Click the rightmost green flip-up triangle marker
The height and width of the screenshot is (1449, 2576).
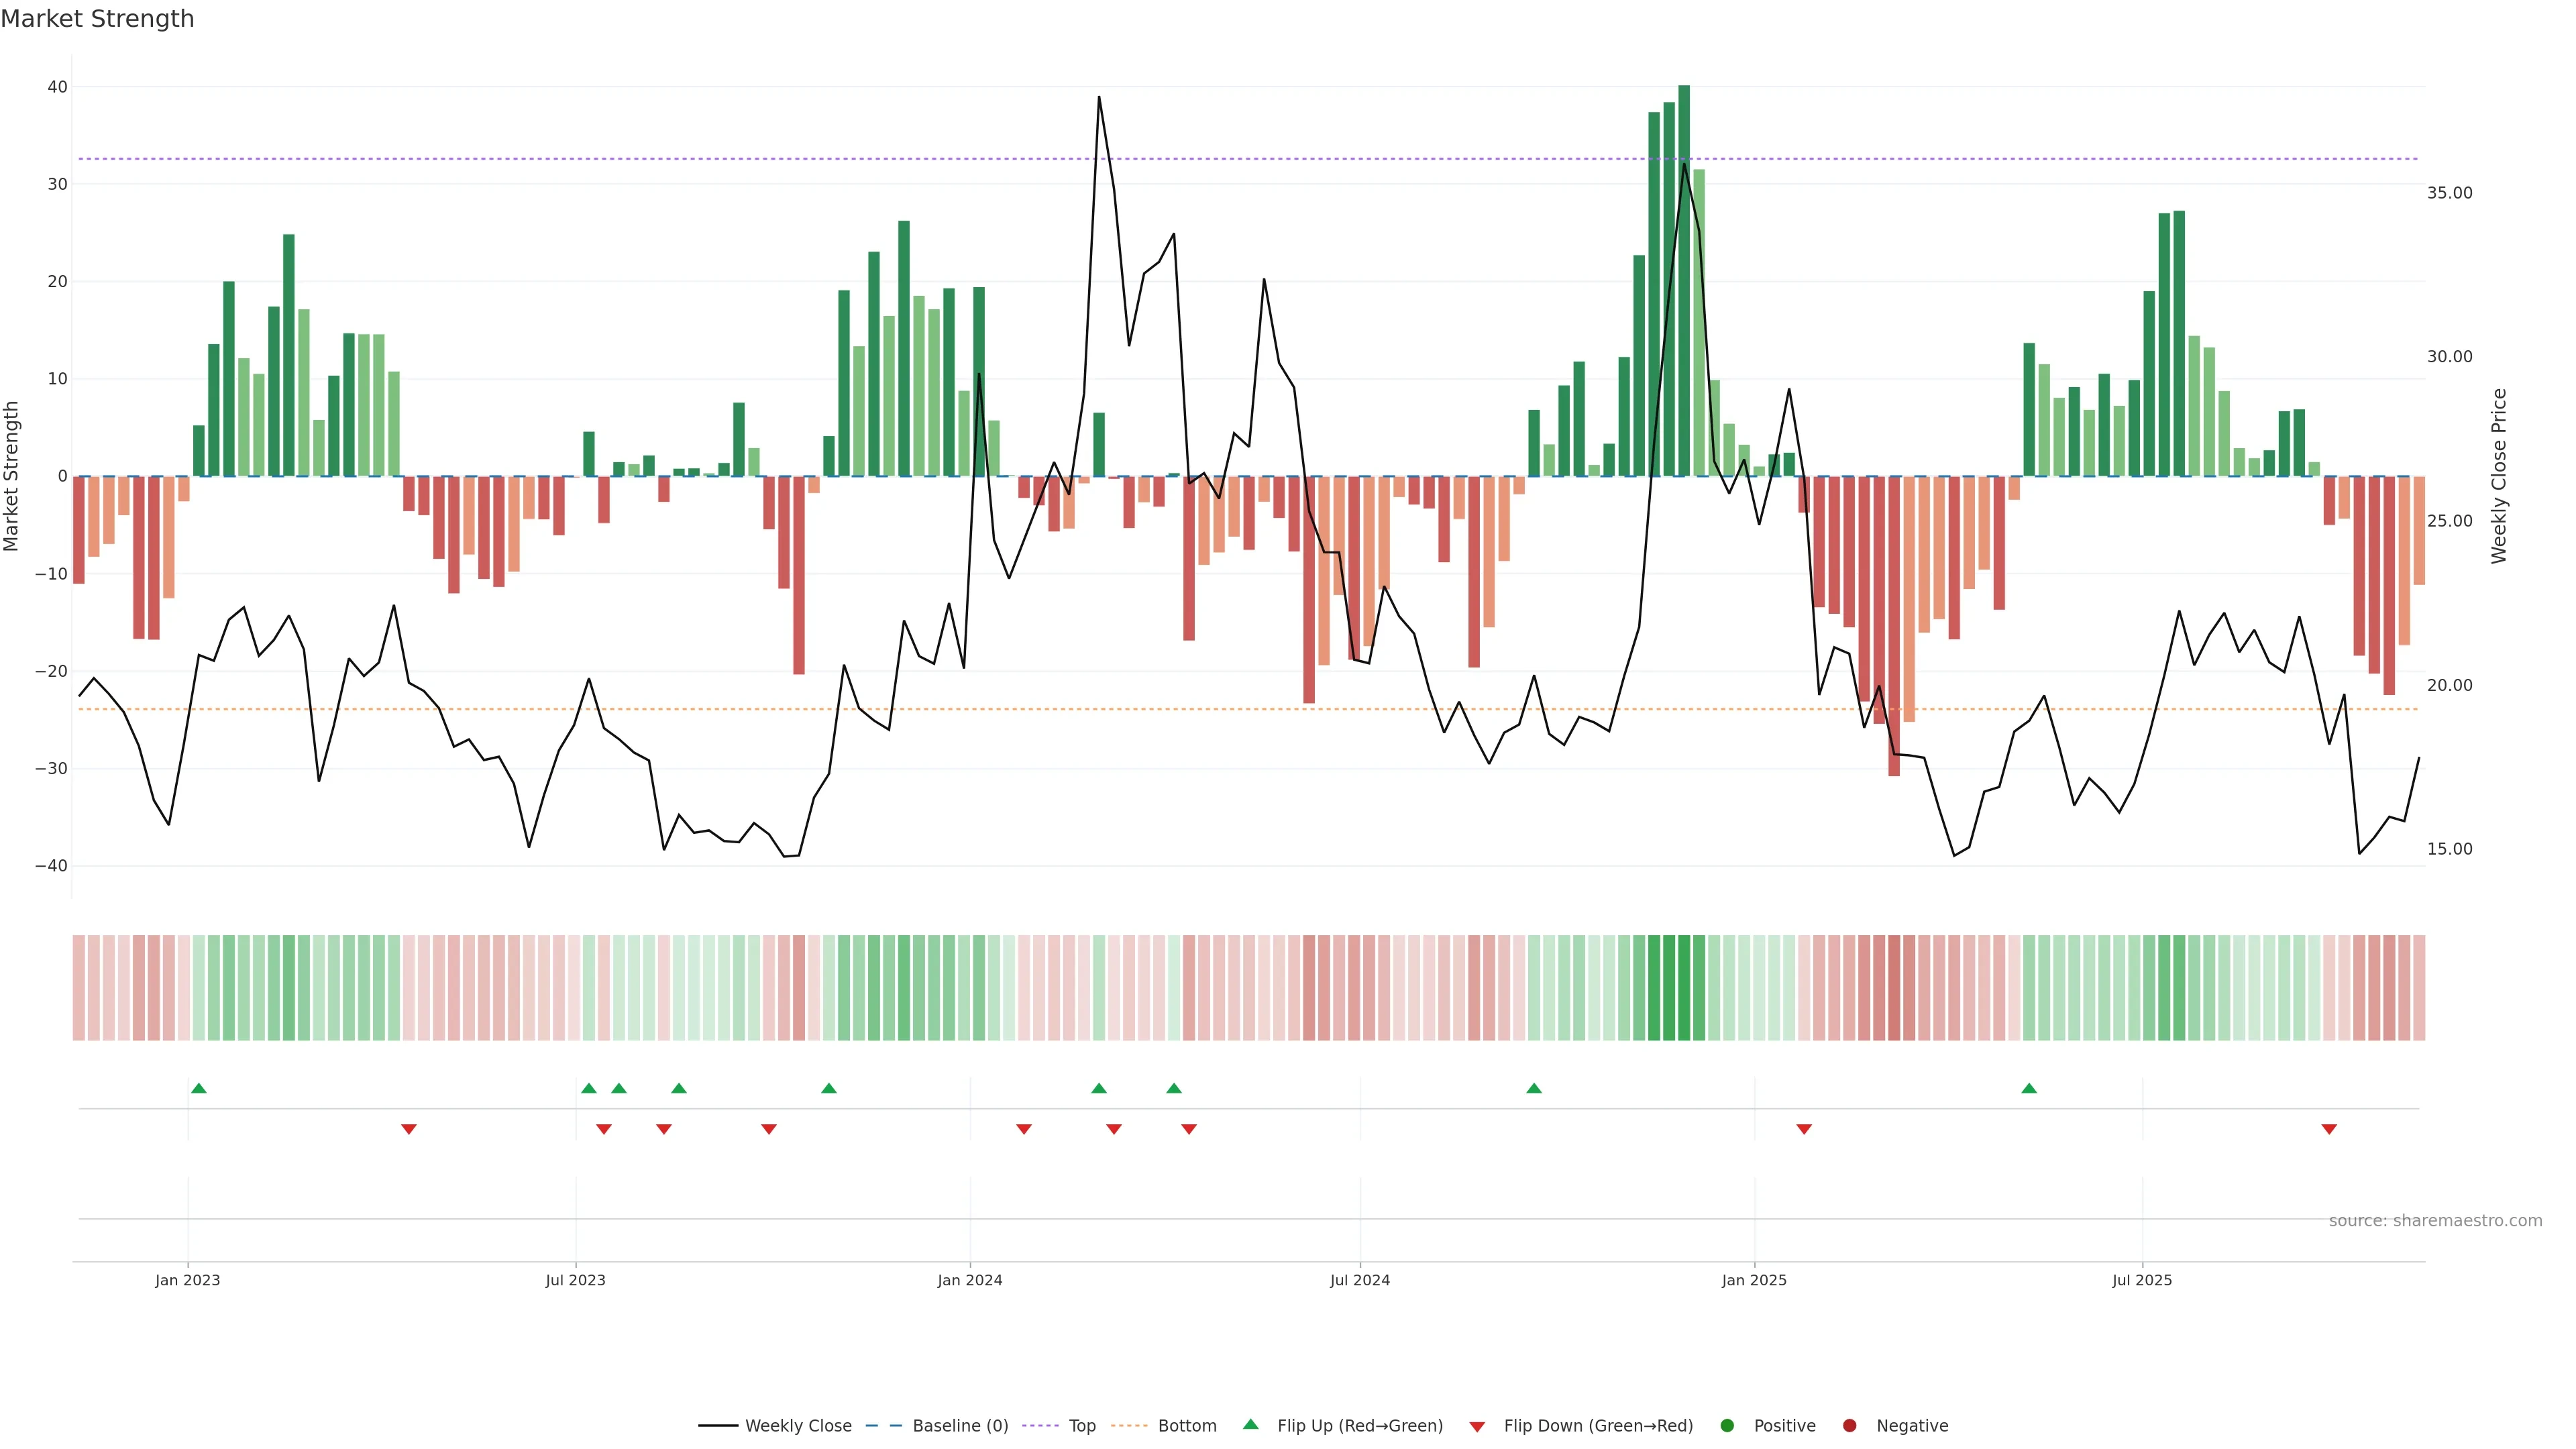[2029, 1088]
